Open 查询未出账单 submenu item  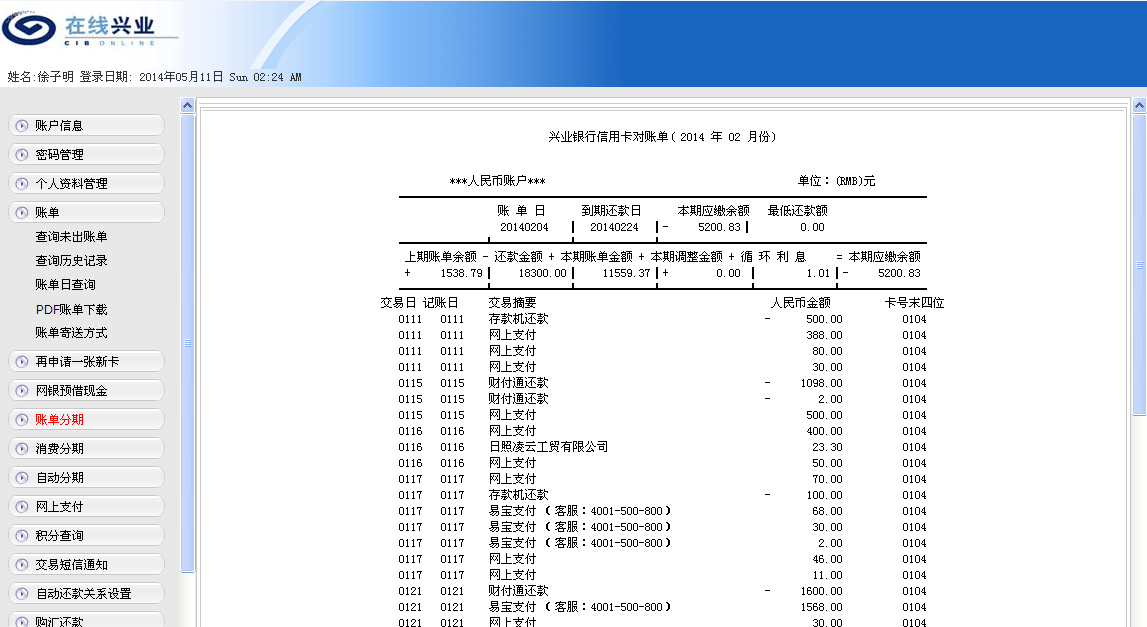click(x=71, y=237)
